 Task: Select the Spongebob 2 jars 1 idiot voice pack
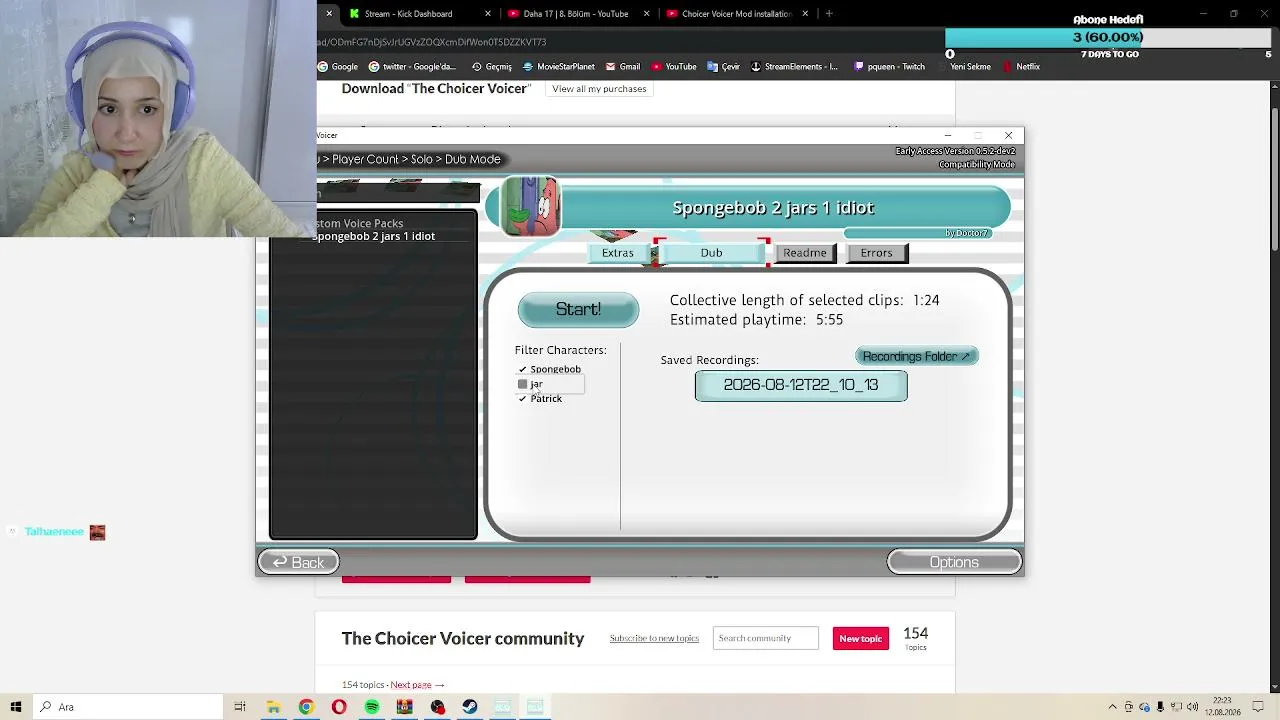click(373, 237)
